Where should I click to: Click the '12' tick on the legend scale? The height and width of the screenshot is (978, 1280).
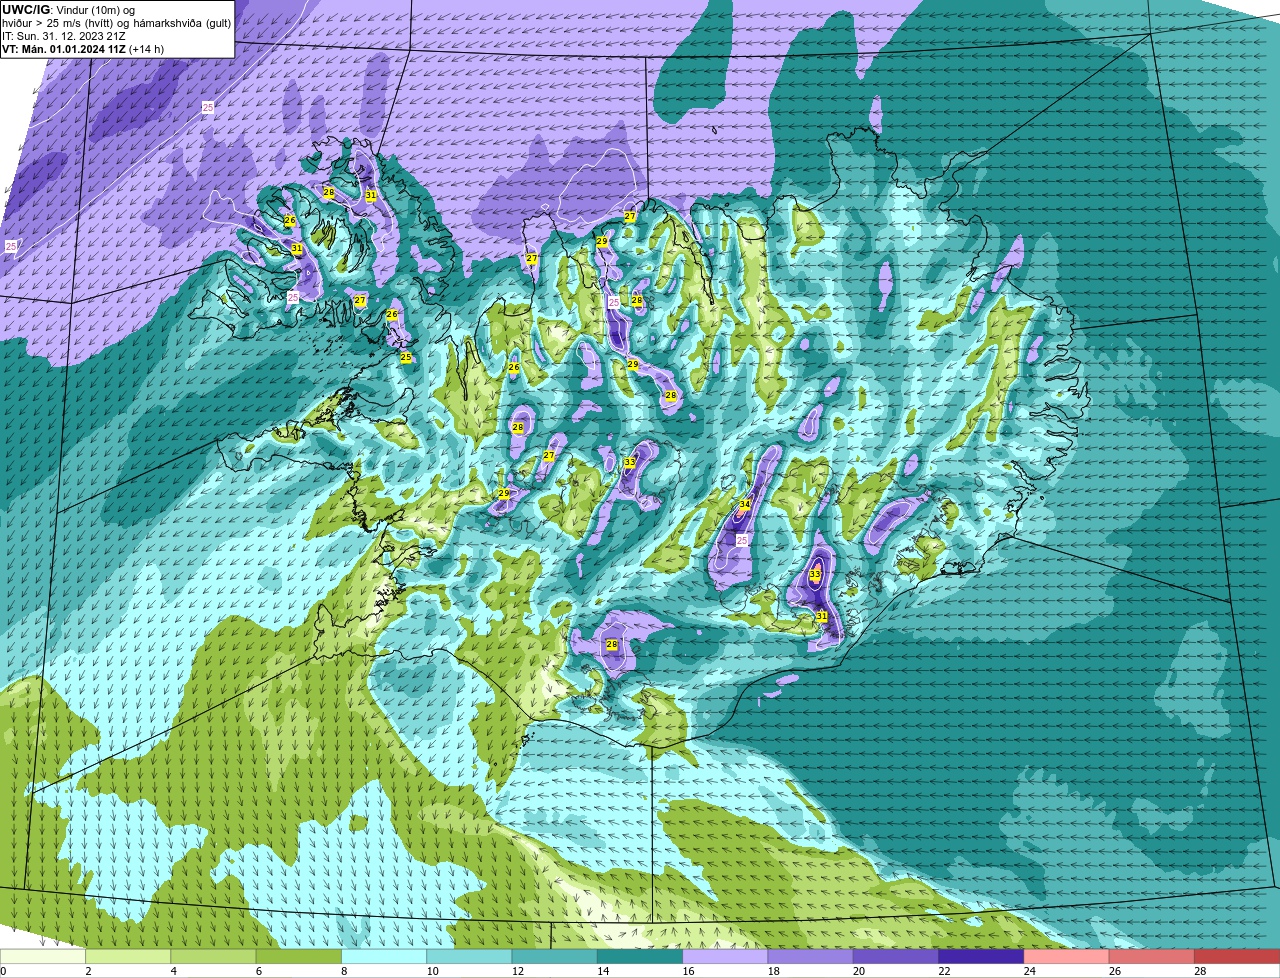[517, 971]
